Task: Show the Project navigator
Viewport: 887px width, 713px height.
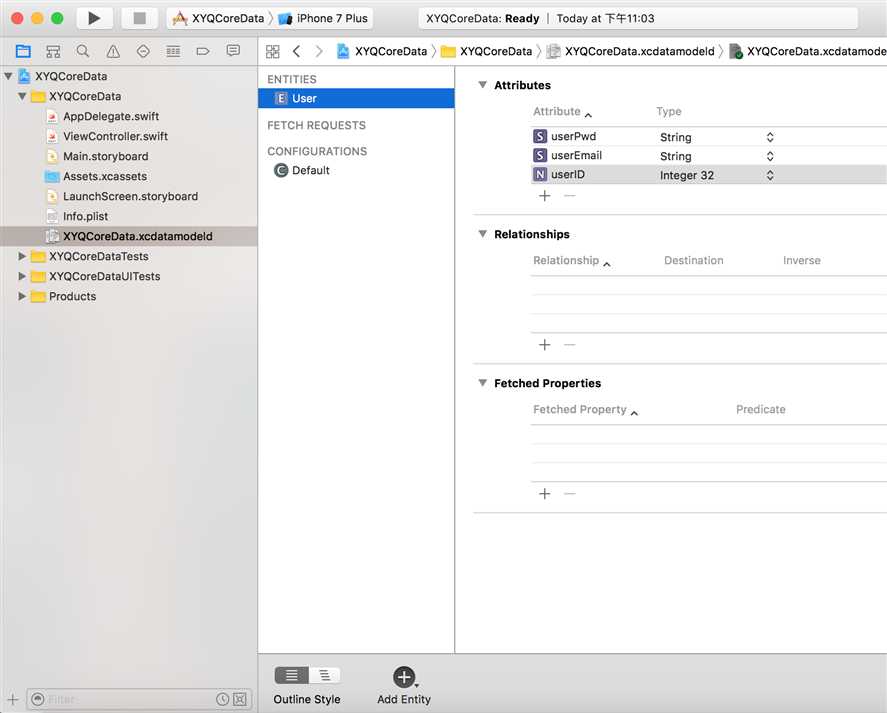Action: point(23,51)
